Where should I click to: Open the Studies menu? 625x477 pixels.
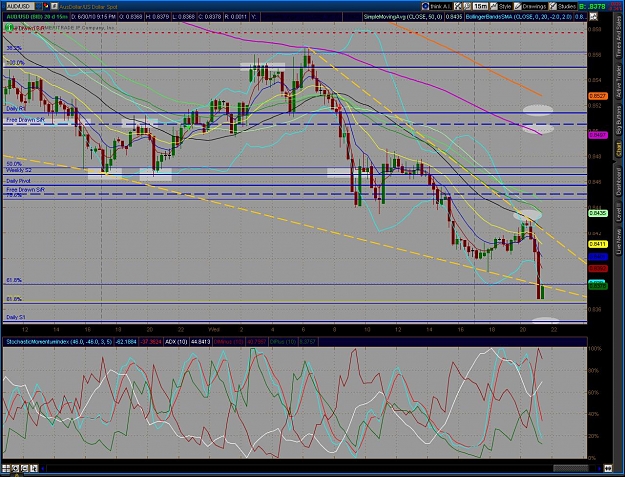[x=566, y=6]
